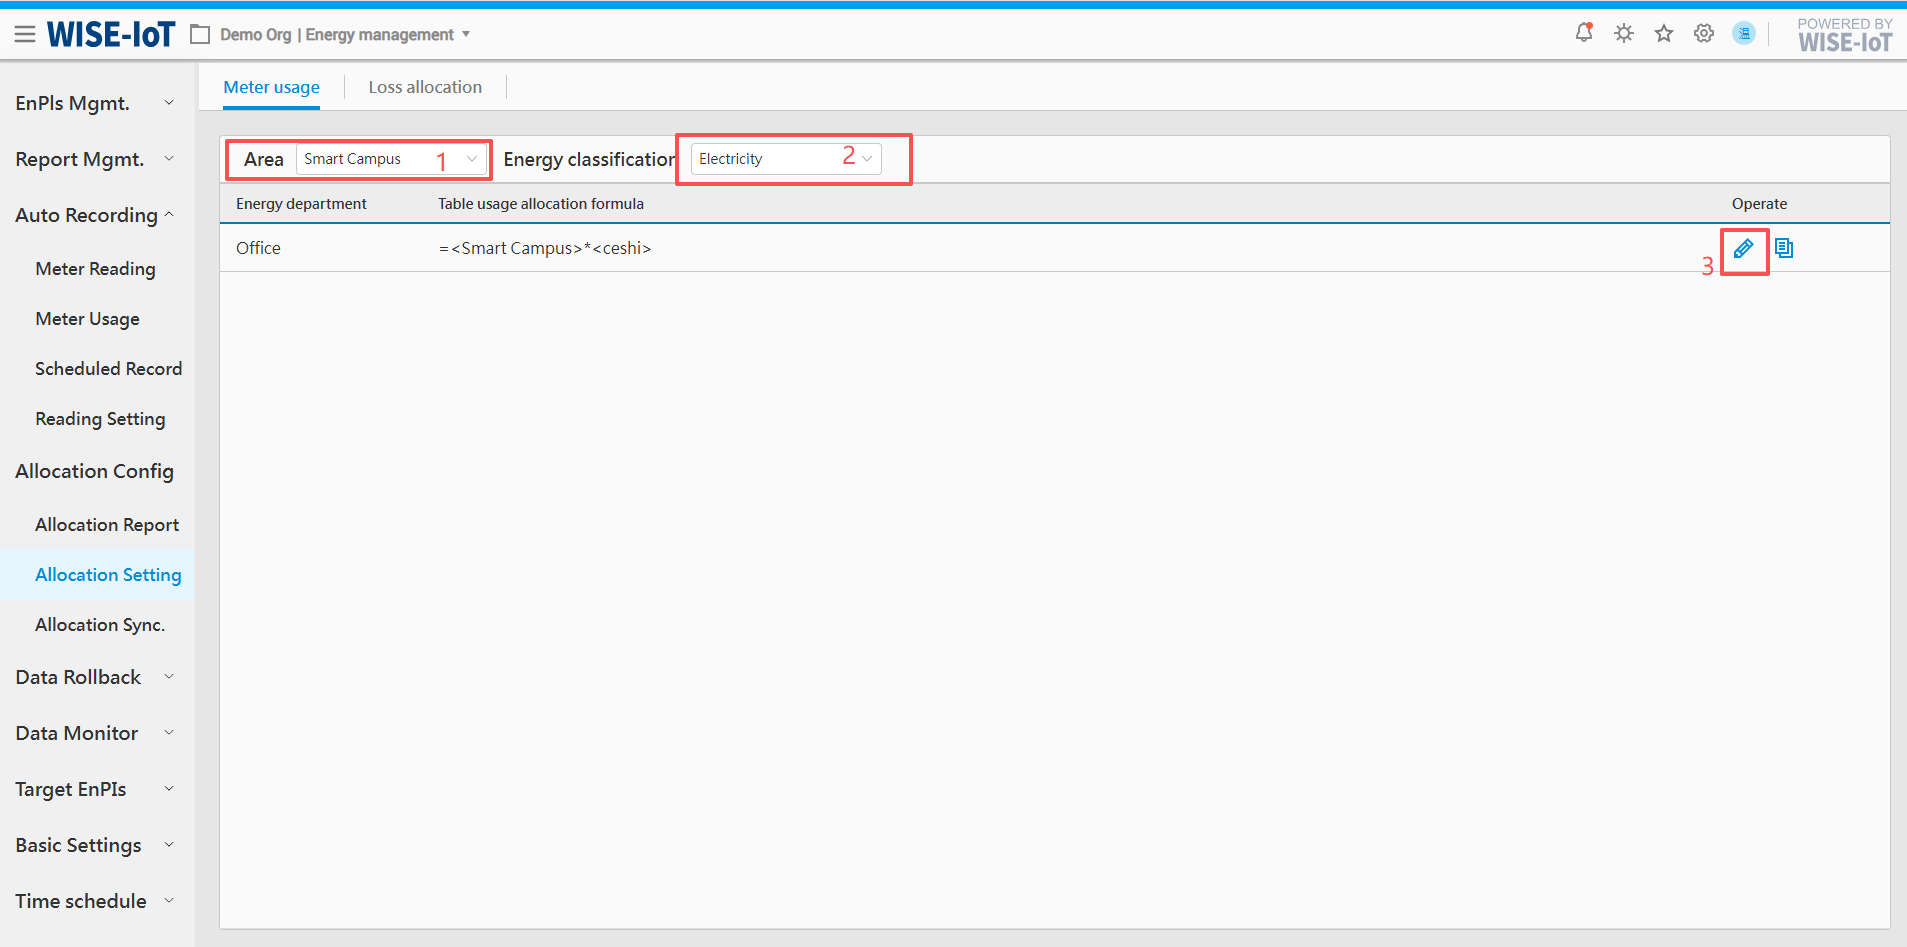Click the user avatar icon
The height and width of the screenshot is (947, 1907).
pyautogui.click(x=1743, y=34)
